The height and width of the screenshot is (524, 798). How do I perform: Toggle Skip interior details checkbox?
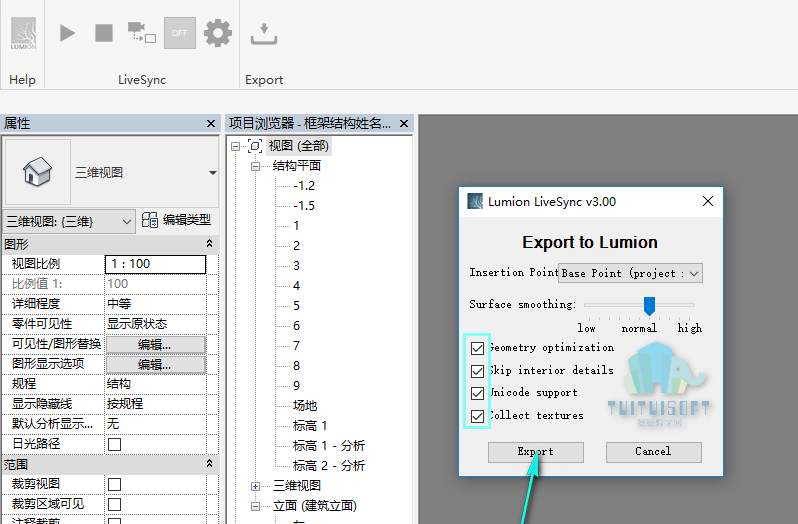477,371
